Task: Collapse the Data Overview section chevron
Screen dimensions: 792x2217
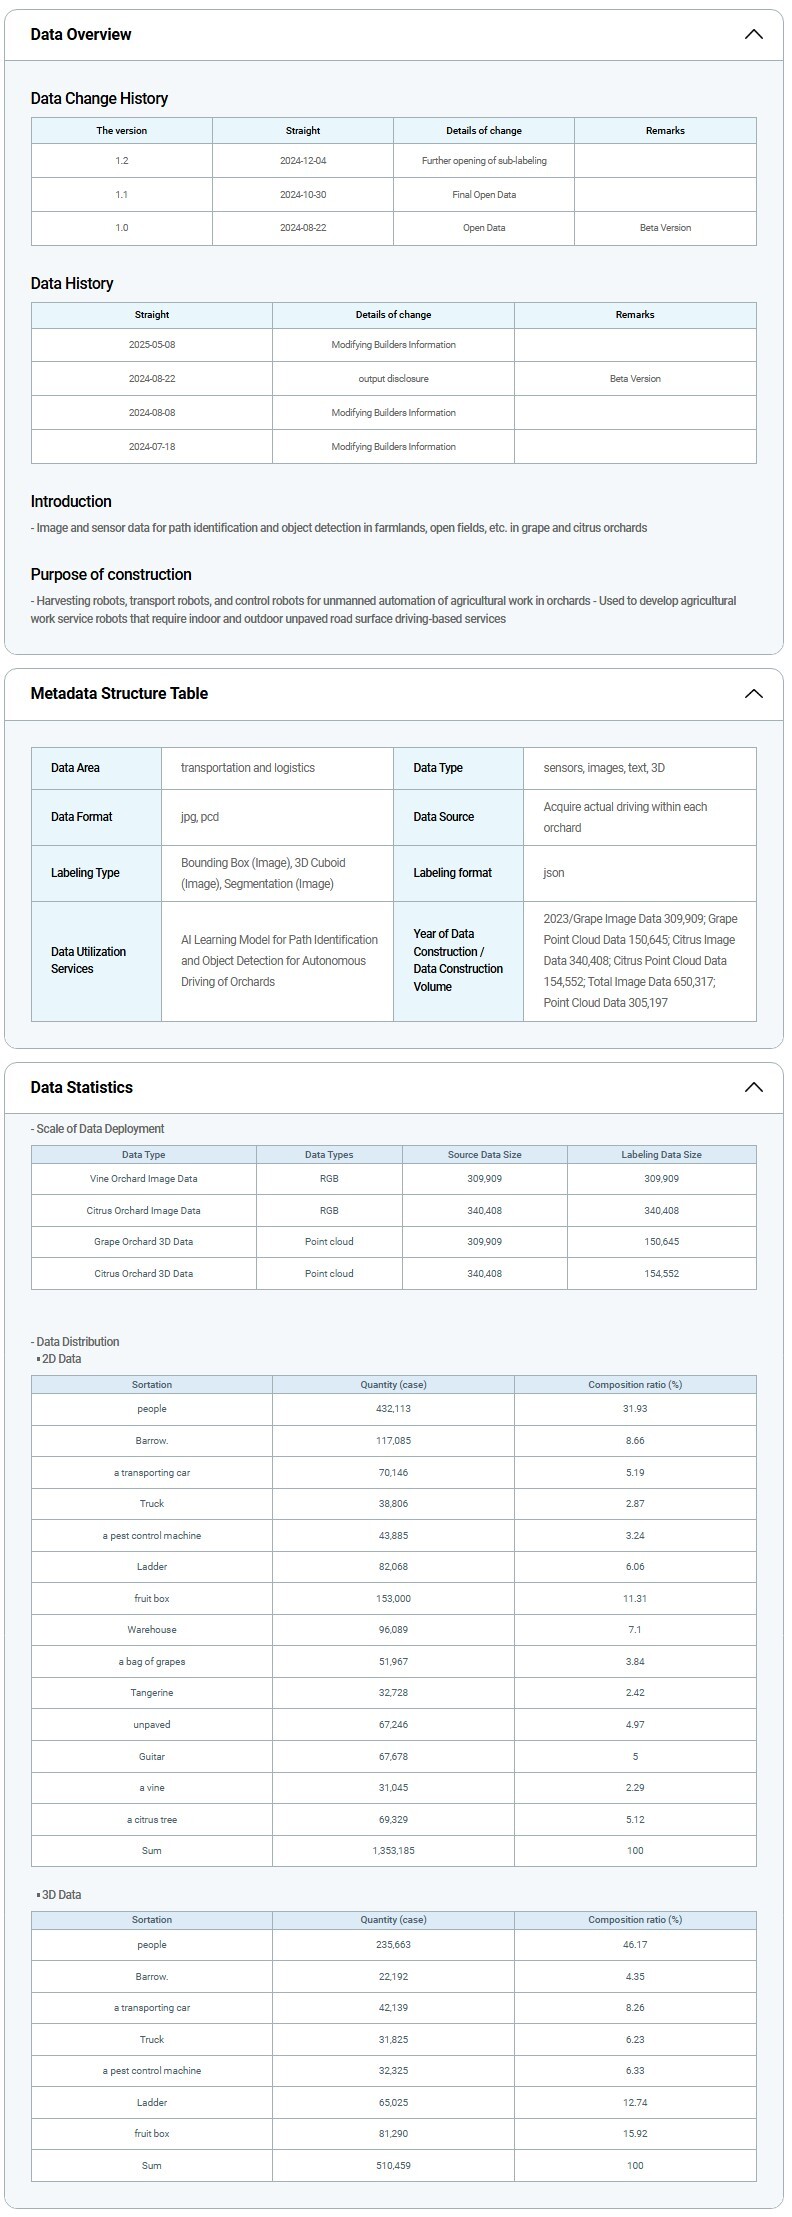Action: [x=753, y=35]
